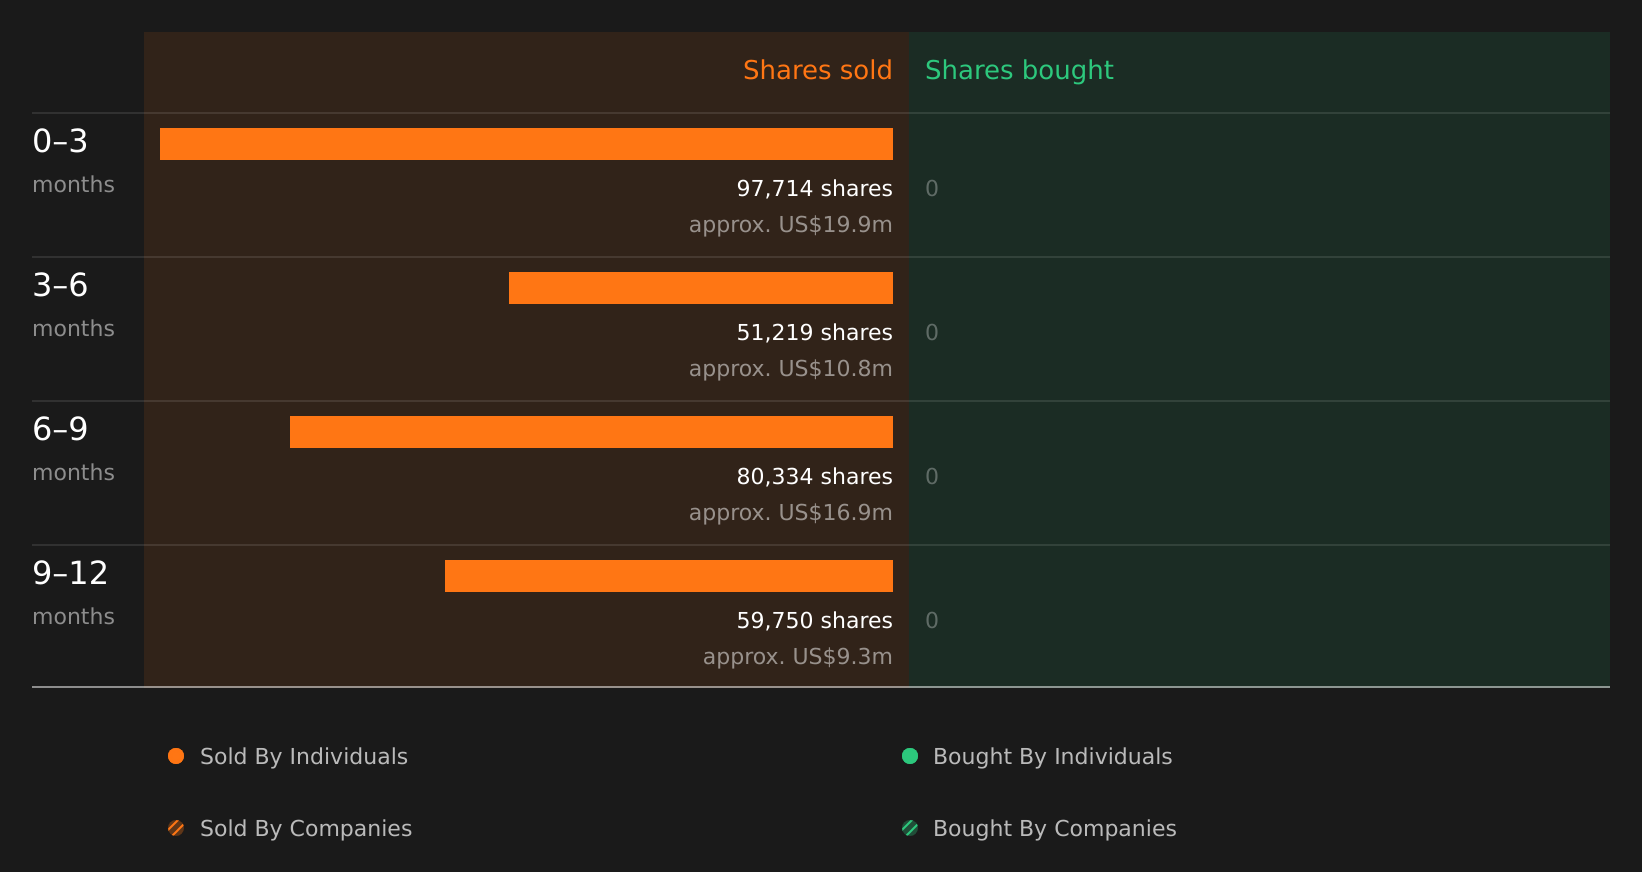
Task: Click the striped Sold By Companies legend icon
Action: click(x=176, y=828)
